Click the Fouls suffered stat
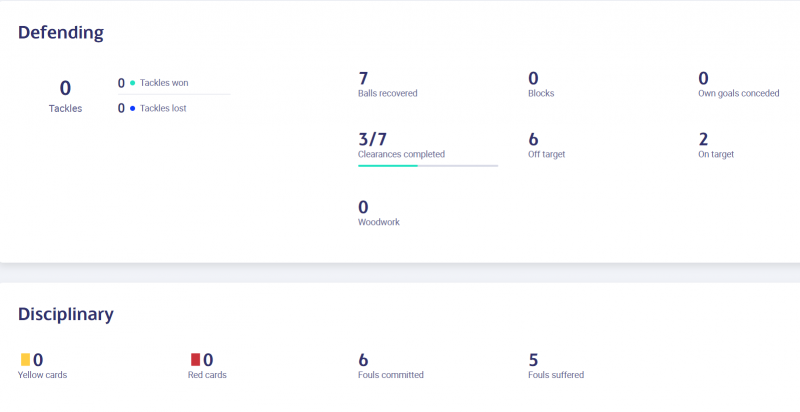This screenshot has width=800, height=412. tap(555, 366)
